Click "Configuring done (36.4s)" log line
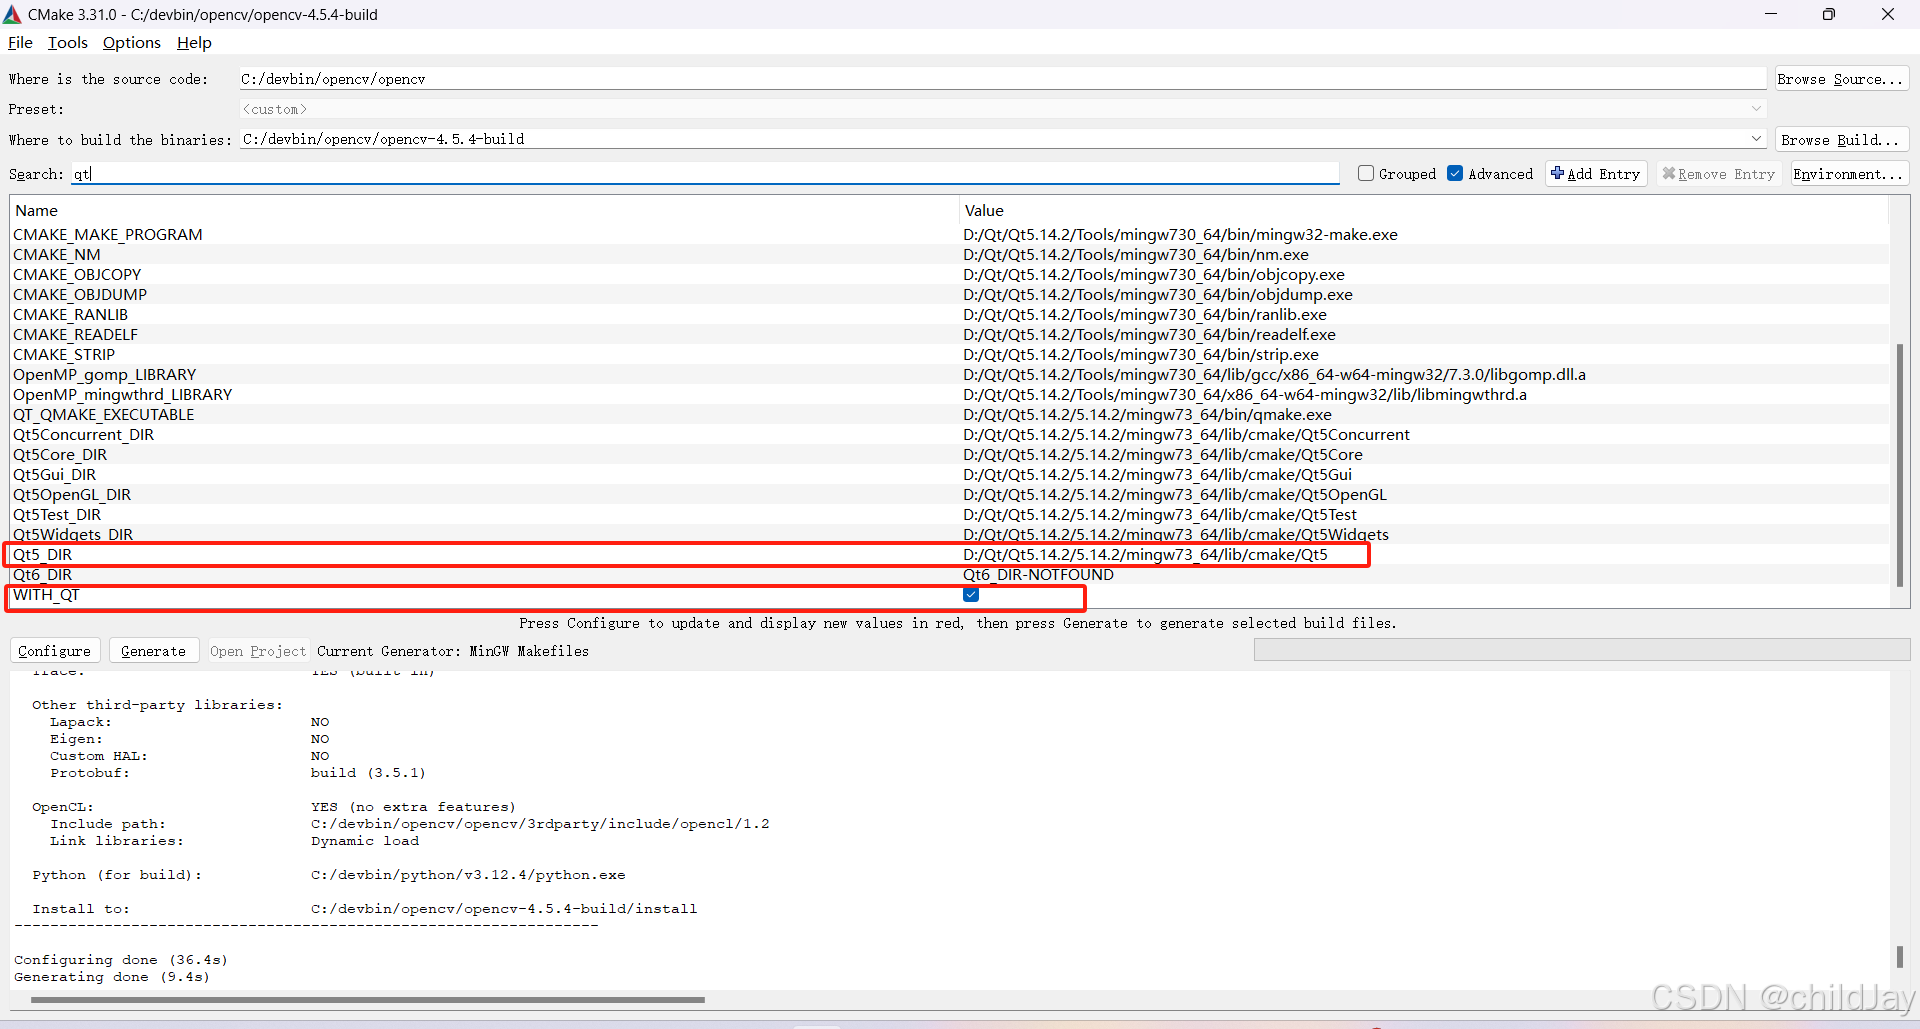 (121, 960)
